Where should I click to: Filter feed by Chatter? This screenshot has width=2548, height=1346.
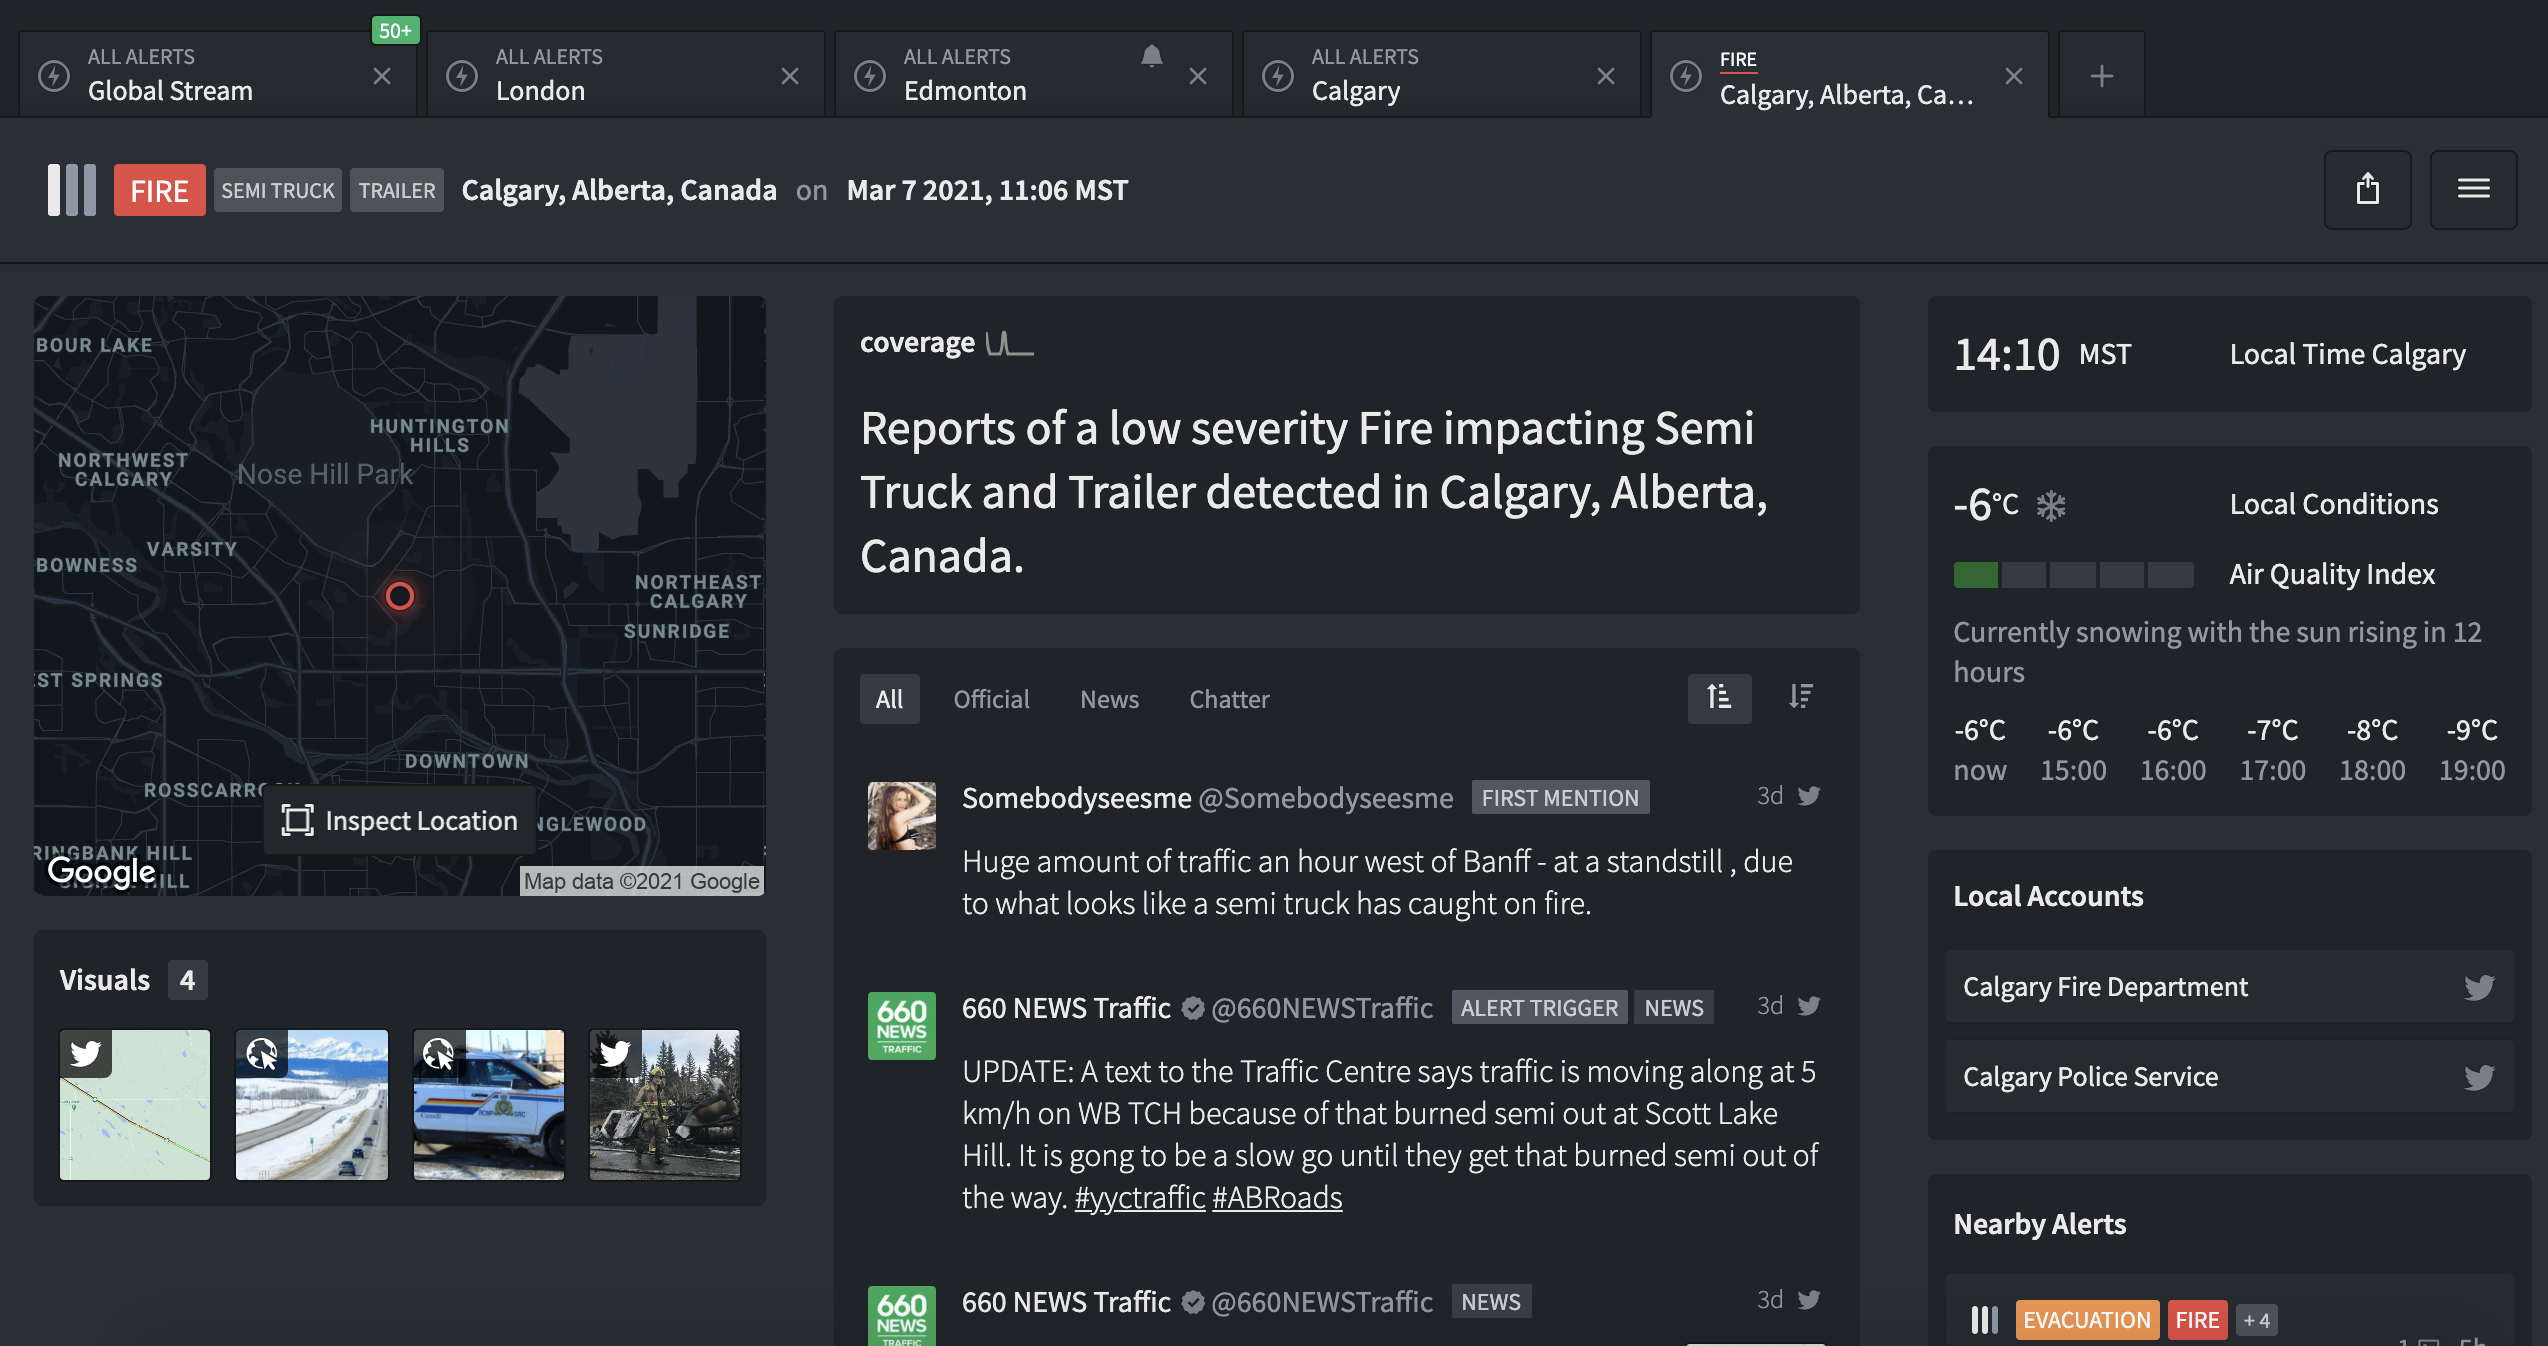tap(1229, 698)
